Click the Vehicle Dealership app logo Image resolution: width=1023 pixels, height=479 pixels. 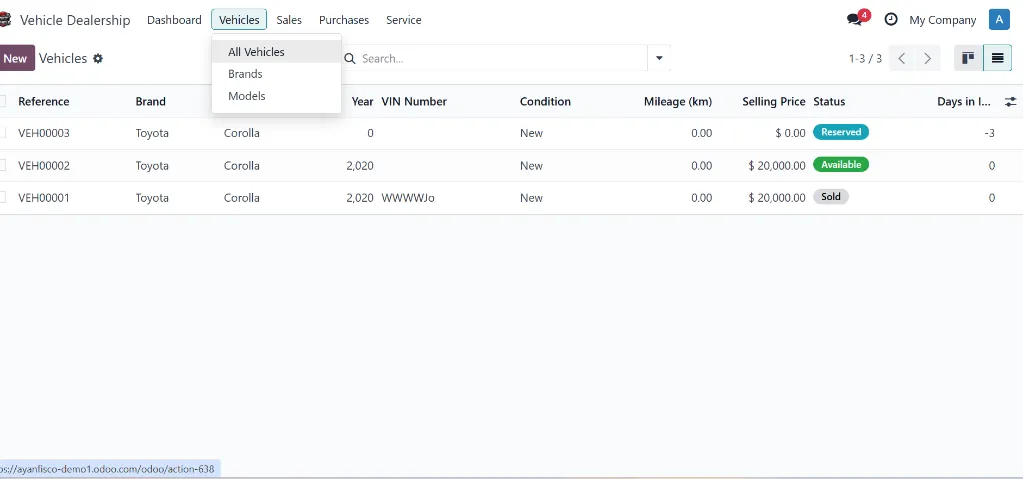[5, 20]
